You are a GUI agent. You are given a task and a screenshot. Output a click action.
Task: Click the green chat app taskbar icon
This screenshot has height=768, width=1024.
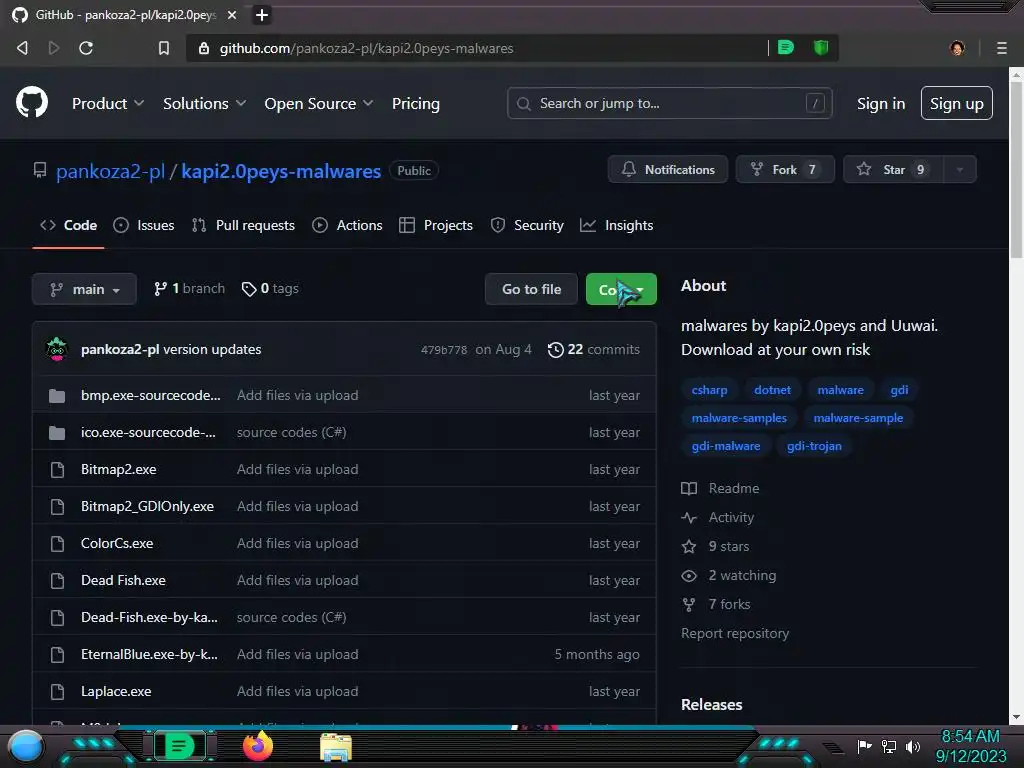(x=178, y=746)
